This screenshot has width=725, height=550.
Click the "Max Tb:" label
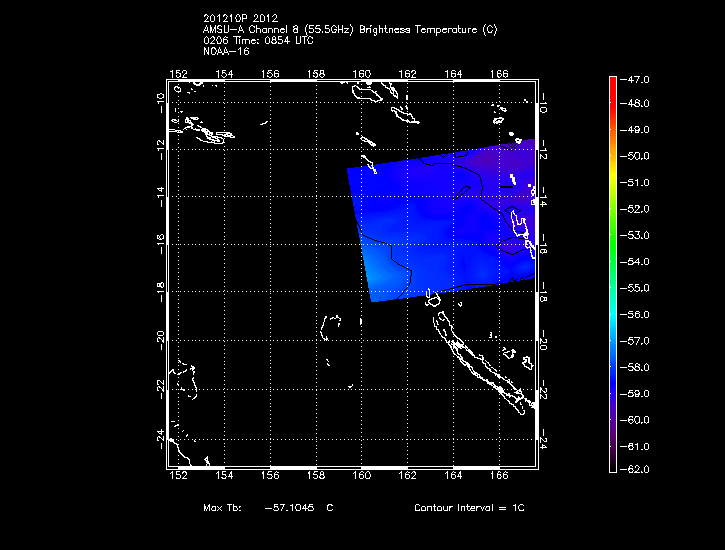[222, 507]
